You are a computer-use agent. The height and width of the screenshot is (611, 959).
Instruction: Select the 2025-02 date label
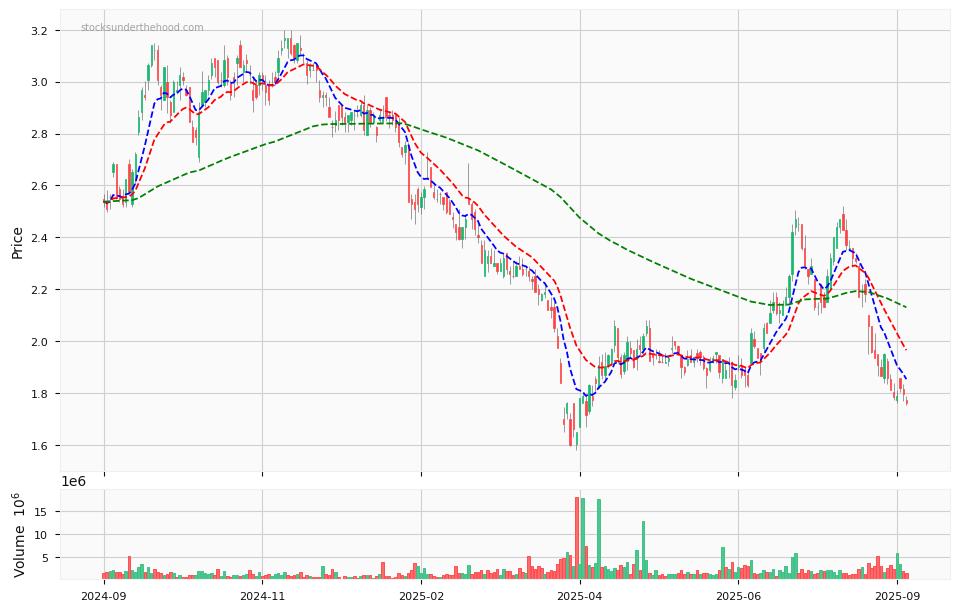point(421,596)
